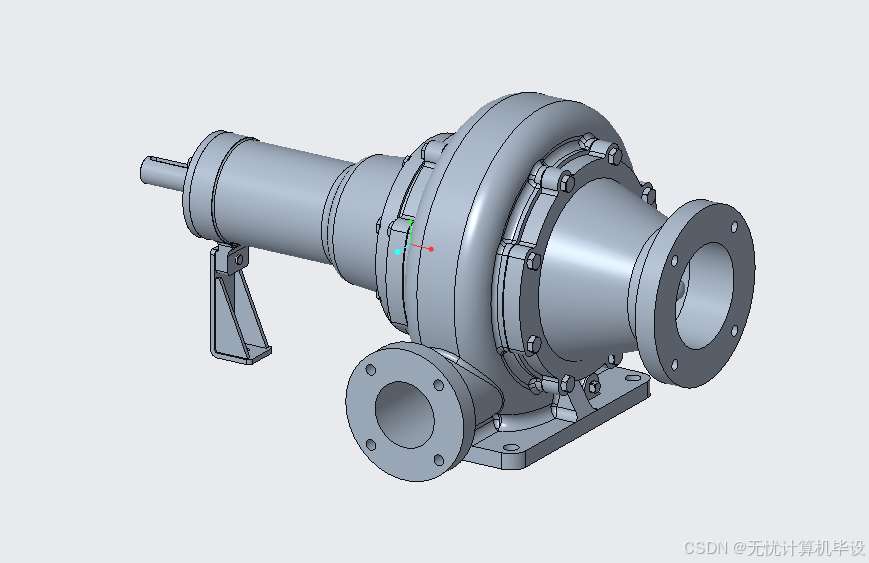Pick the protruding drive shaft end
869x563 pixels.
tap(162, 171)
